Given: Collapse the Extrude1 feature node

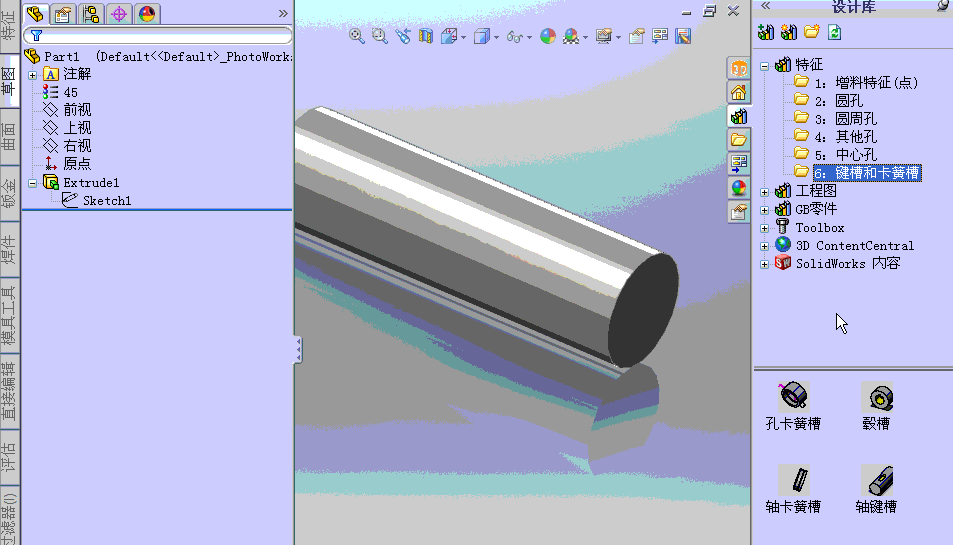Looking at the screenshot, I should (x=33, y=183).
